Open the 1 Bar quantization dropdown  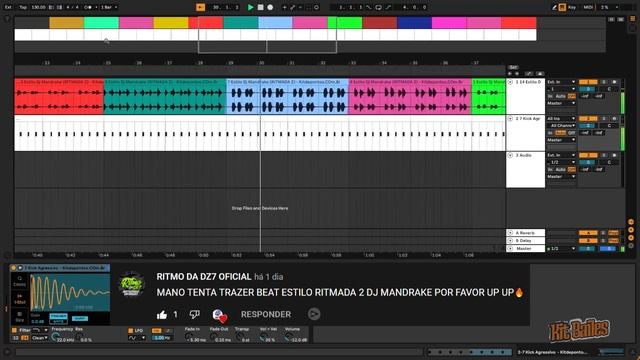point(109,7)
